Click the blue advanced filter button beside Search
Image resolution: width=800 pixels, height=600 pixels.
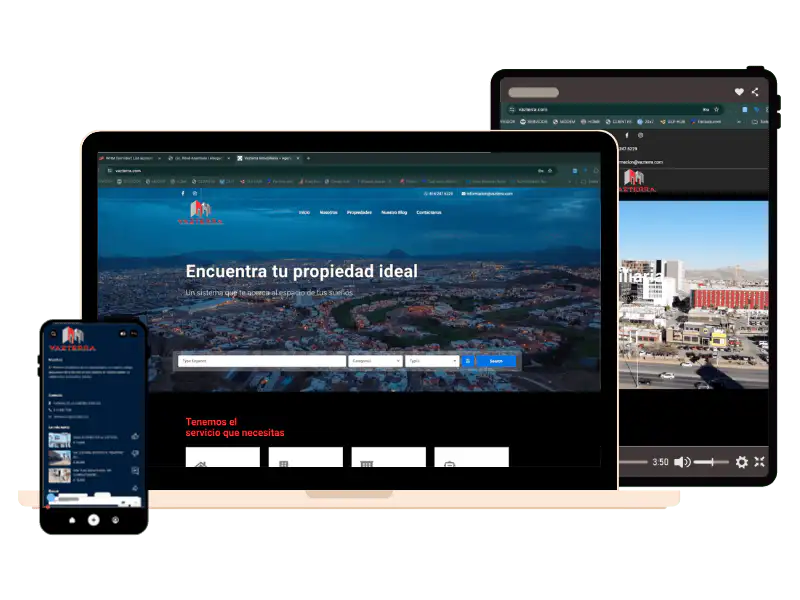pyautogui.click(x=467, y=360)
